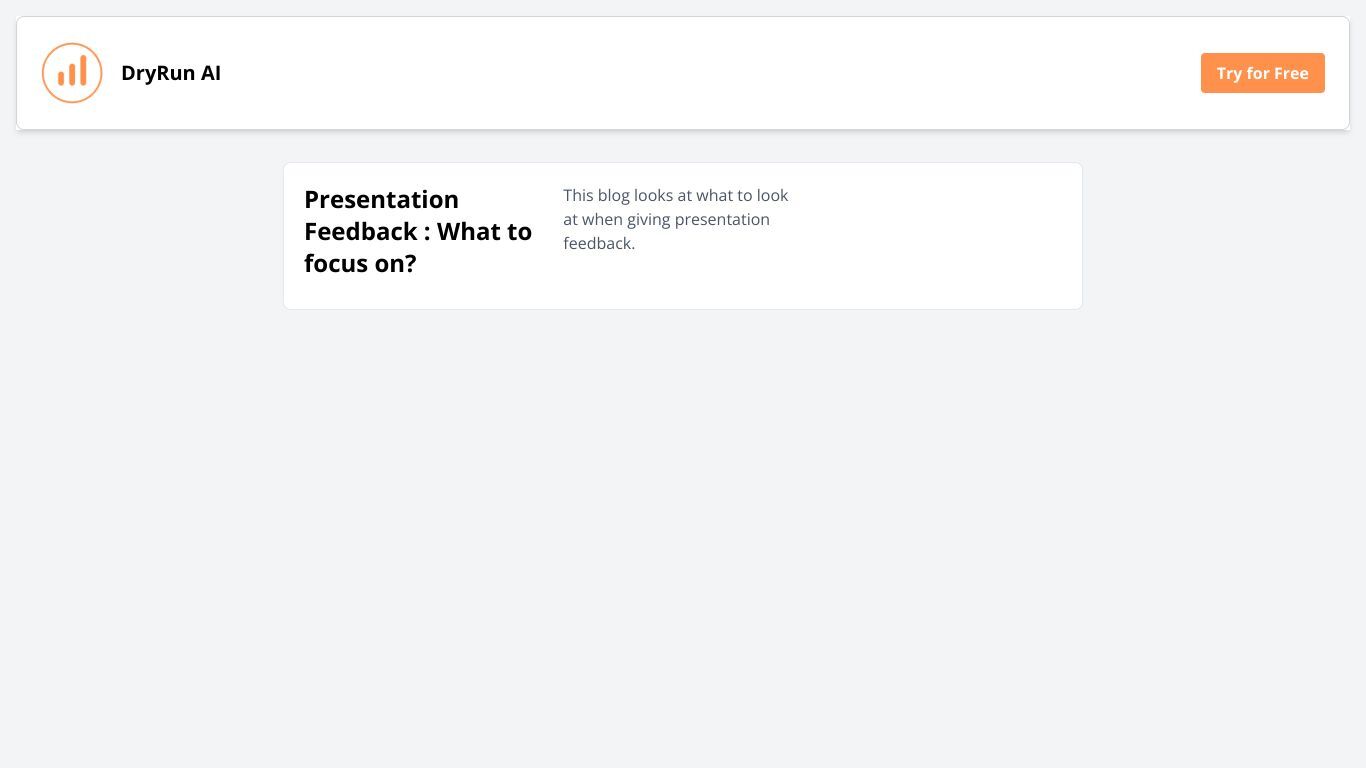Click the "AI" text in header brand
This screenshot has height=768, width=1366.
point(211,73)
